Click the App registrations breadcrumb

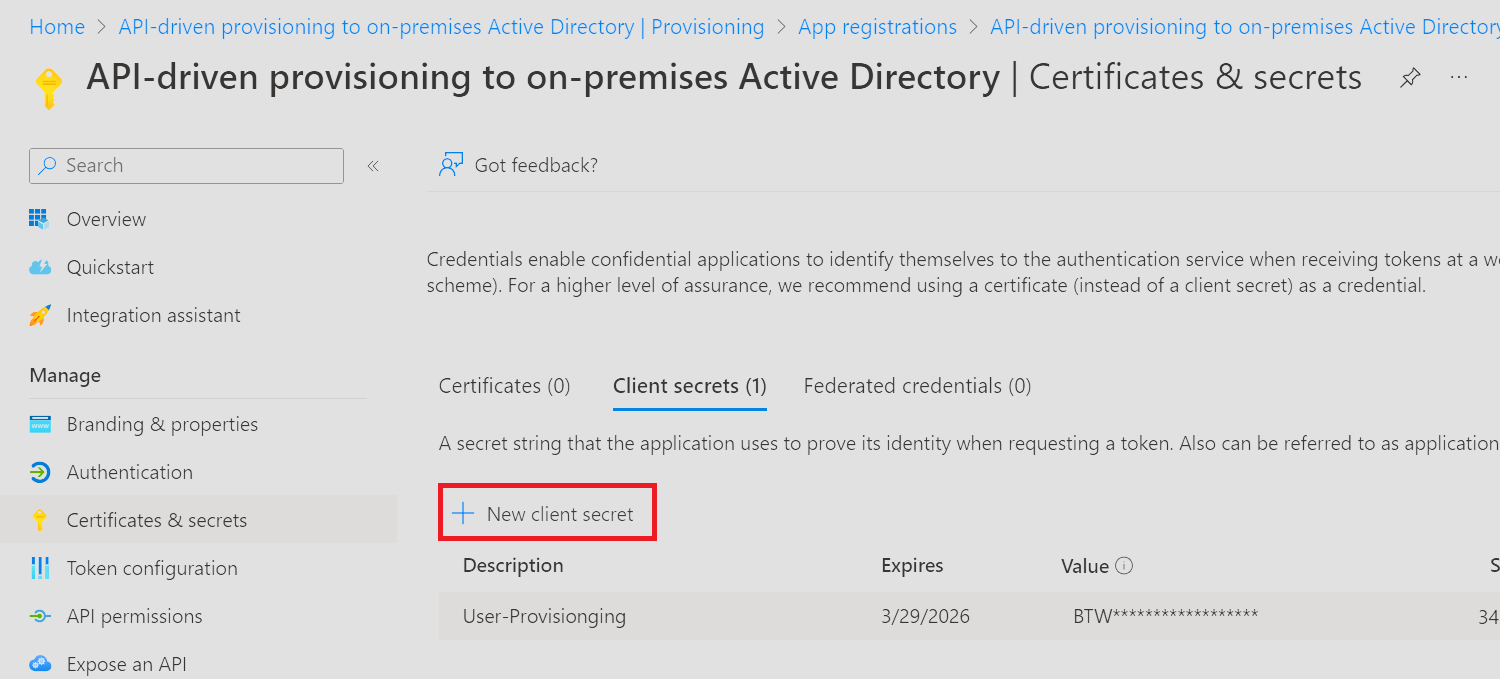tap(877, 27)
